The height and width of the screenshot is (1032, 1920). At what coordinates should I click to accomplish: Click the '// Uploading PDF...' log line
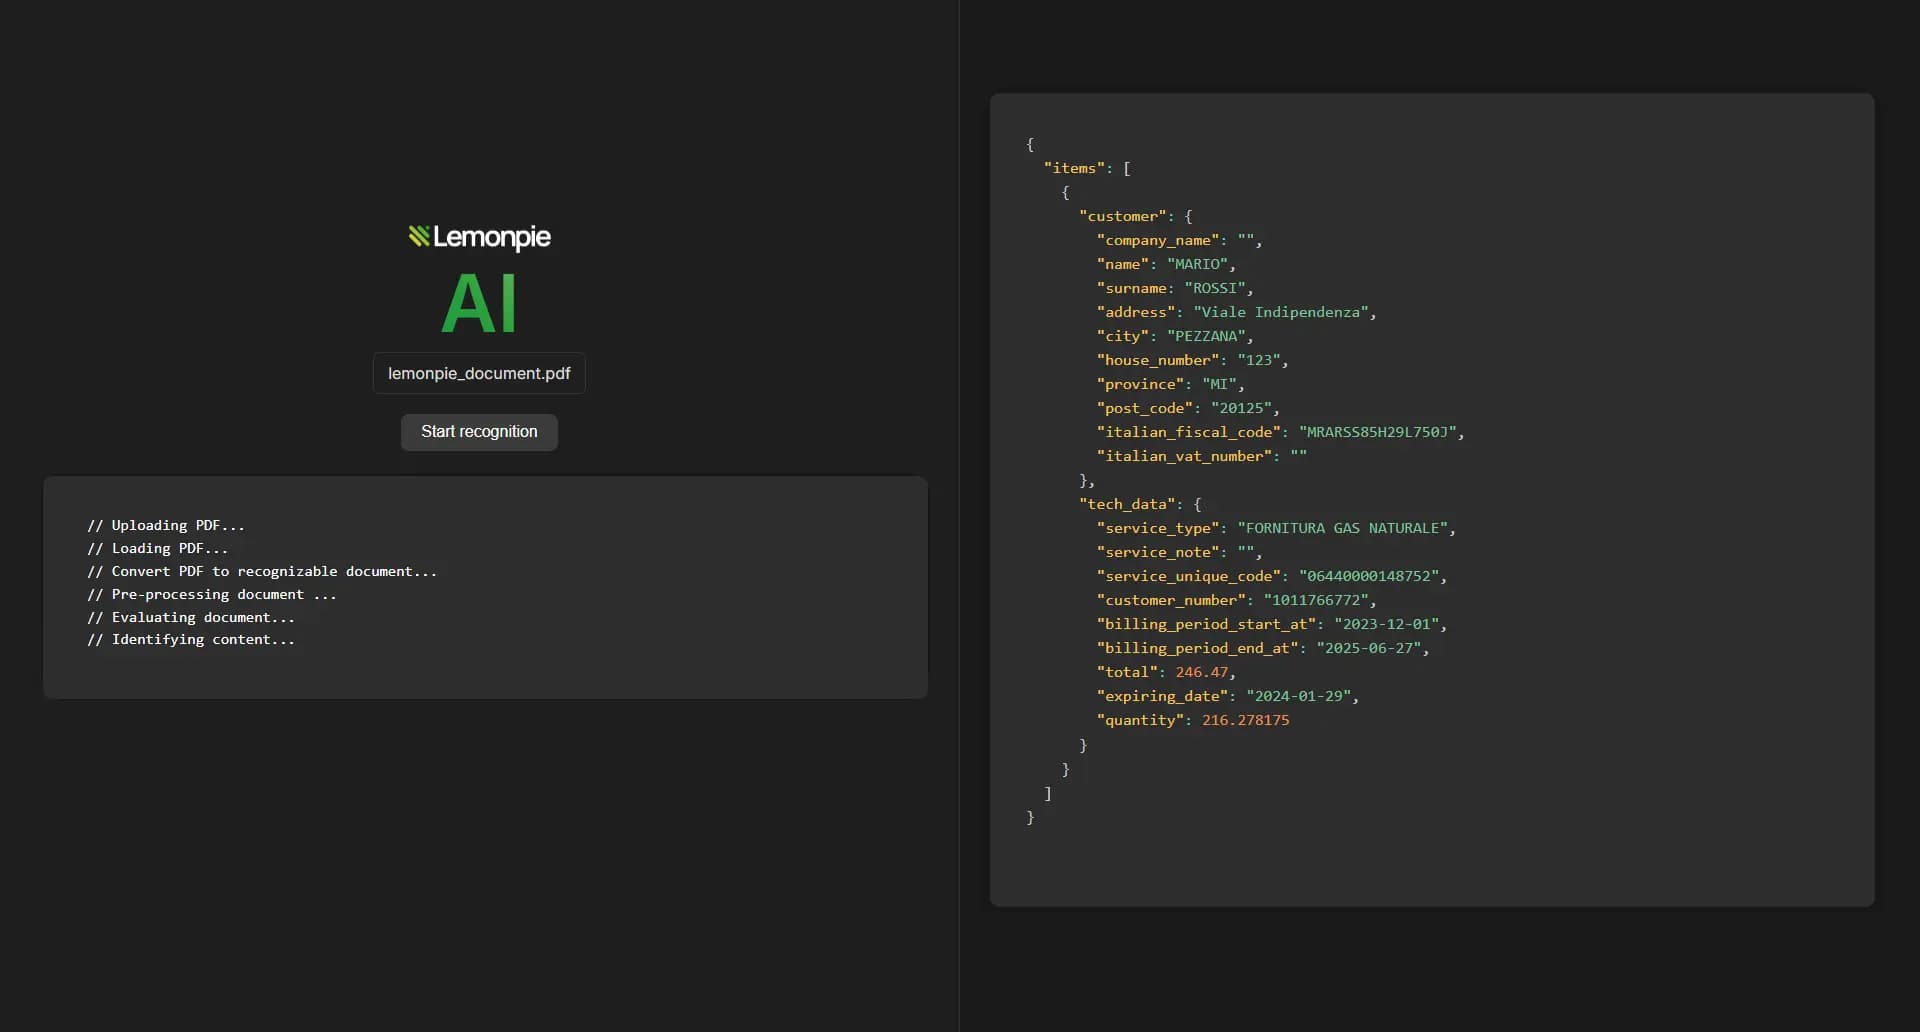(x=166, y=525)
